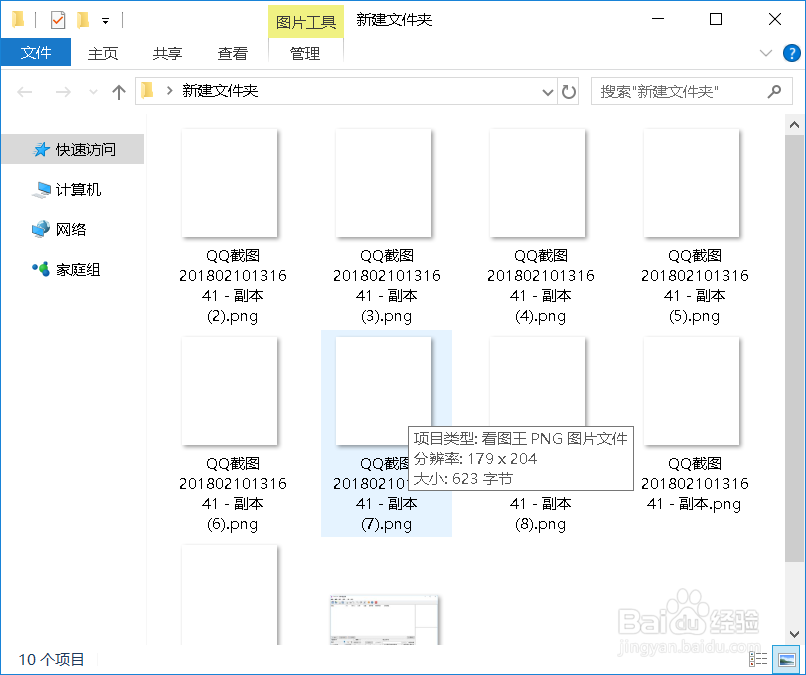Select file 副本 (7).png thumbnail

point(383,391)
